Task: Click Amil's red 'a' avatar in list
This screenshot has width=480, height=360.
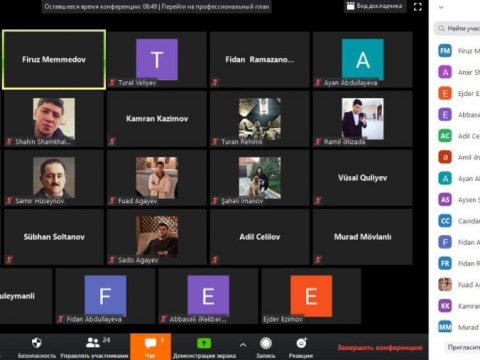Action: (445, 157)
